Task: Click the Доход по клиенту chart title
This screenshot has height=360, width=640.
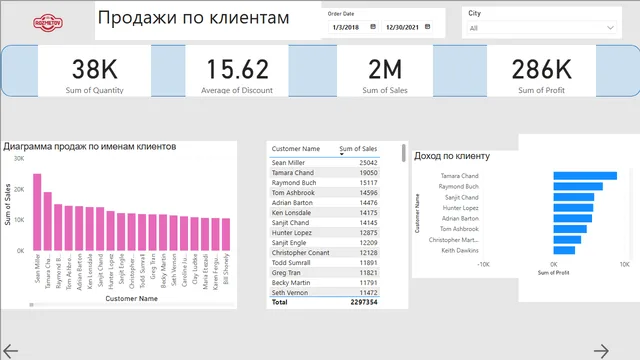Action: pyautogui.click(x=452, y=156)
